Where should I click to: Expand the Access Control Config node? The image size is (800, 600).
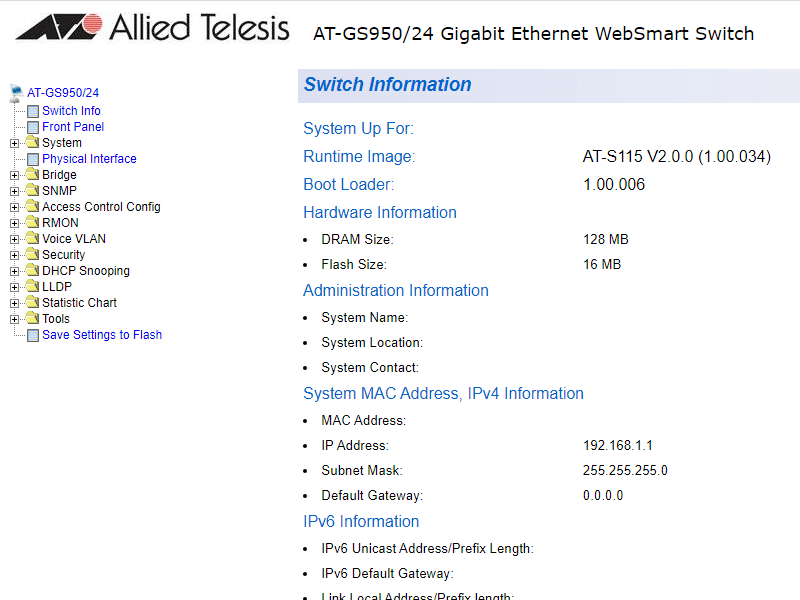pos(14,207)
